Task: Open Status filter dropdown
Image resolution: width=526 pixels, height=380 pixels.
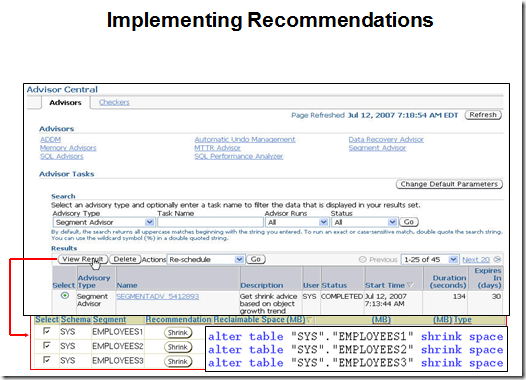Action: point(364,222)
